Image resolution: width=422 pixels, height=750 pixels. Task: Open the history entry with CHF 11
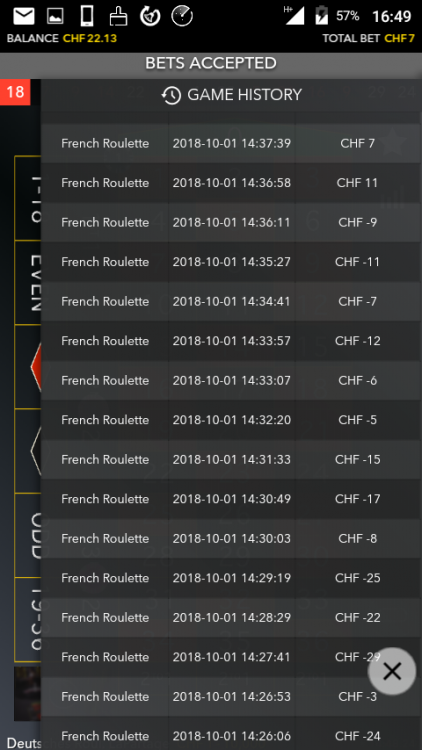(231, 183)
